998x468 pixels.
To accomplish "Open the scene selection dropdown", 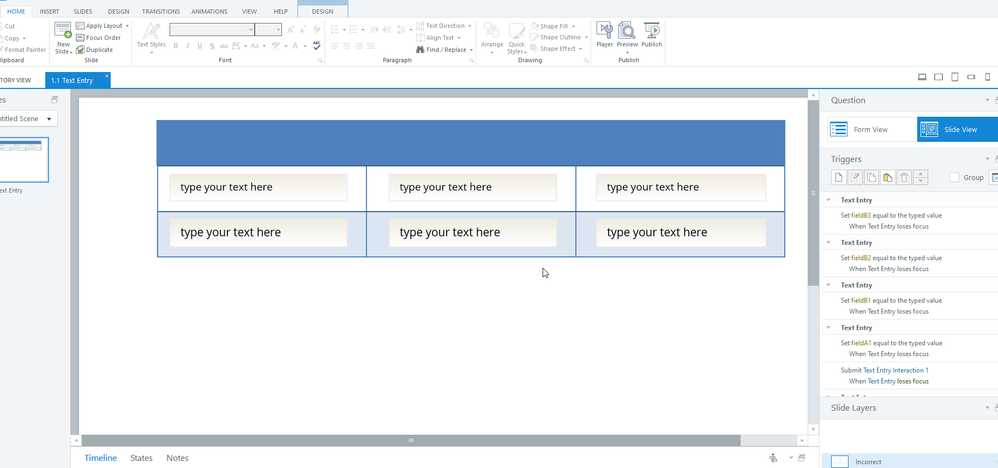I will tap(49, 118).
